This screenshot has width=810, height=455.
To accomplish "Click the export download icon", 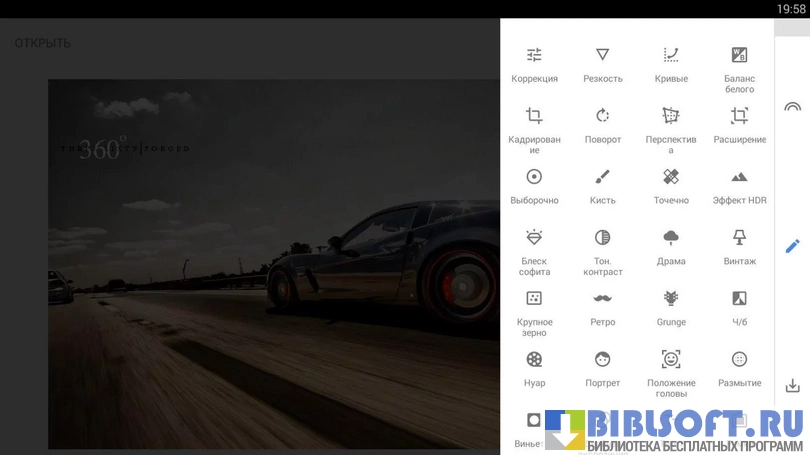I will [x=792, y=386].
